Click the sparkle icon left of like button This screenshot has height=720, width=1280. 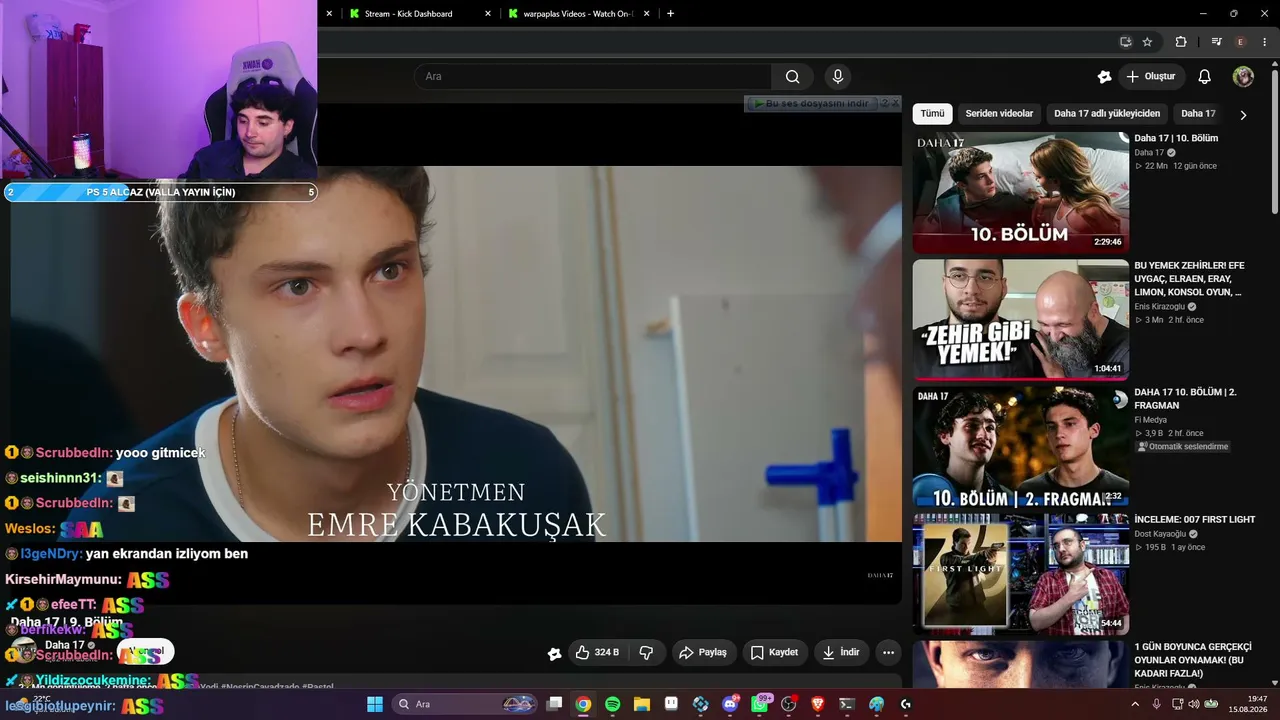(554, 654)
